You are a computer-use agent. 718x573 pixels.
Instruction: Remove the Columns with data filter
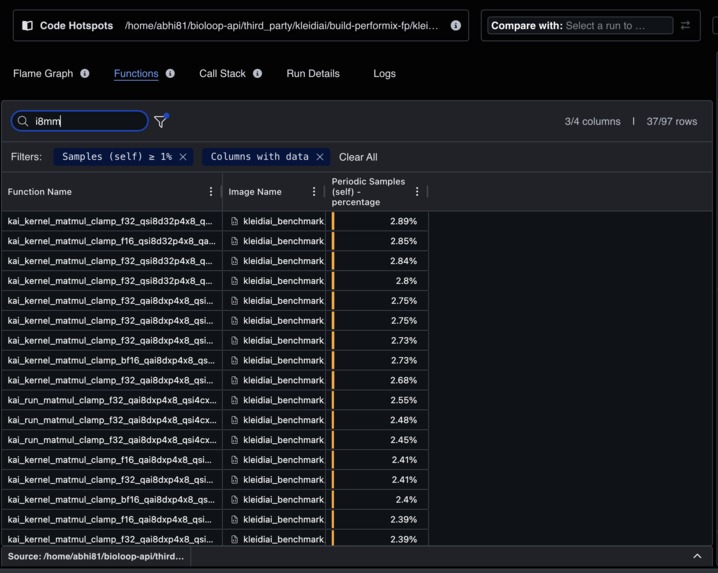[320, 157]
